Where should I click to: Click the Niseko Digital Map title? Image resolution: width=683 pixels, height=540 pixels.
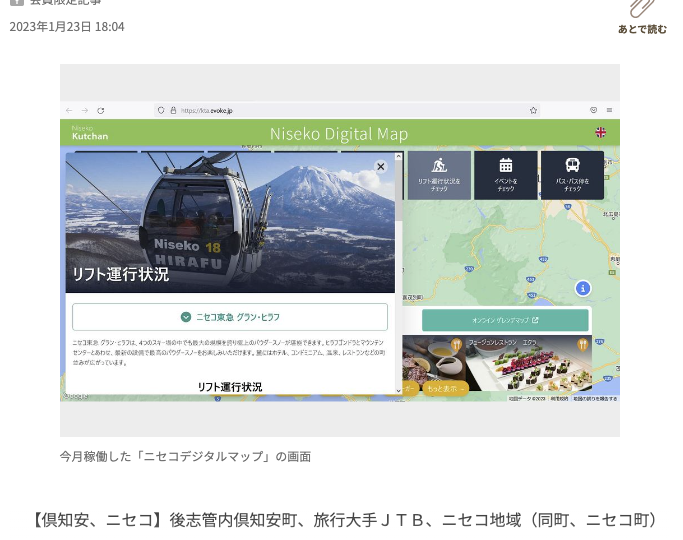pyautogui.click(x=339, y=134)
